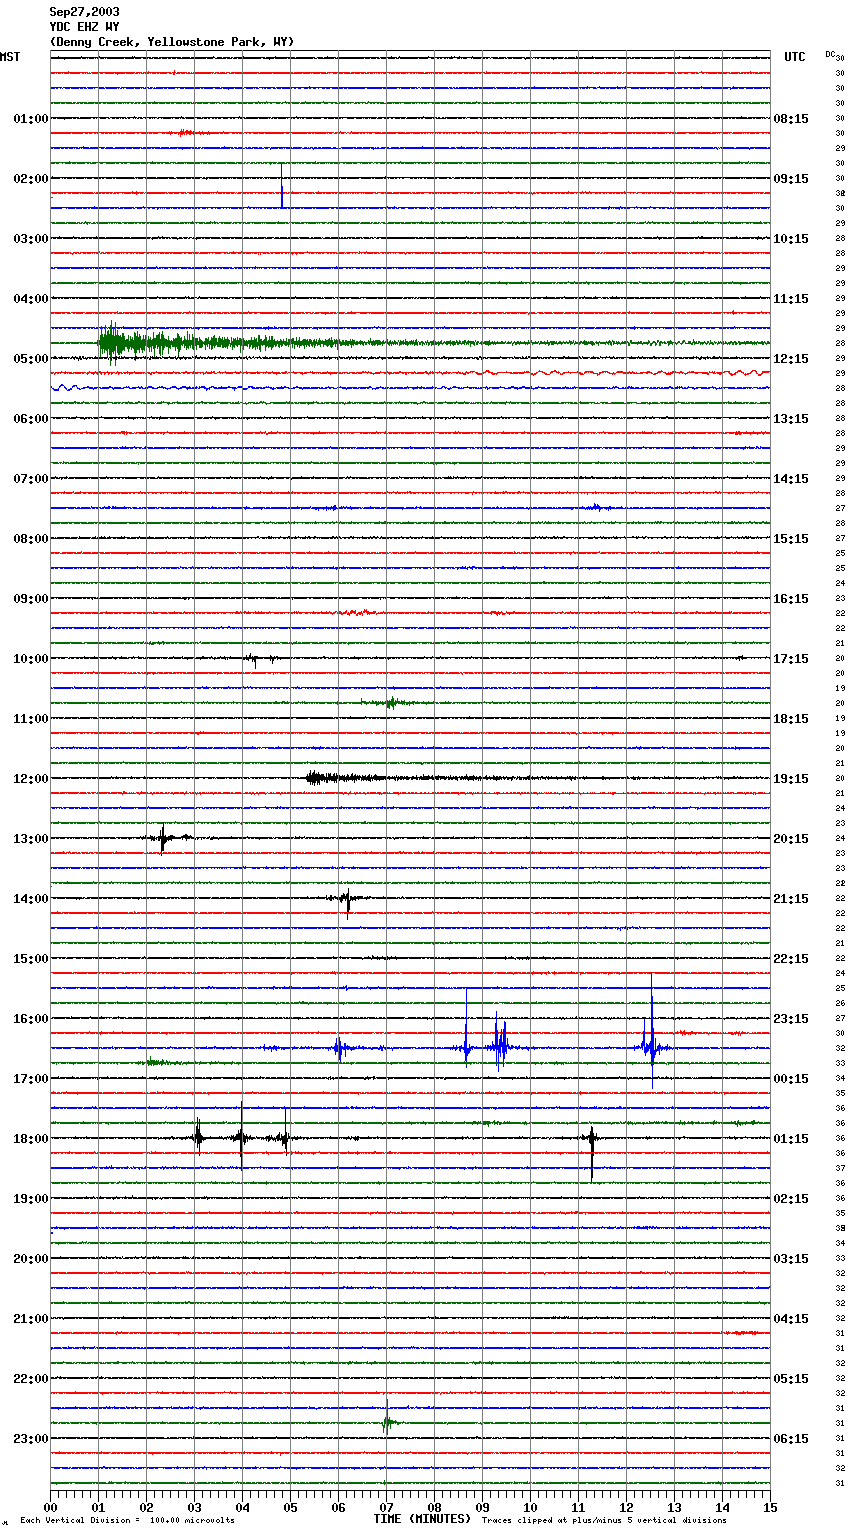This screenshot has height=1534, width=850.
Task: Click the 14:00 MST time label
Action: [31, 899]
